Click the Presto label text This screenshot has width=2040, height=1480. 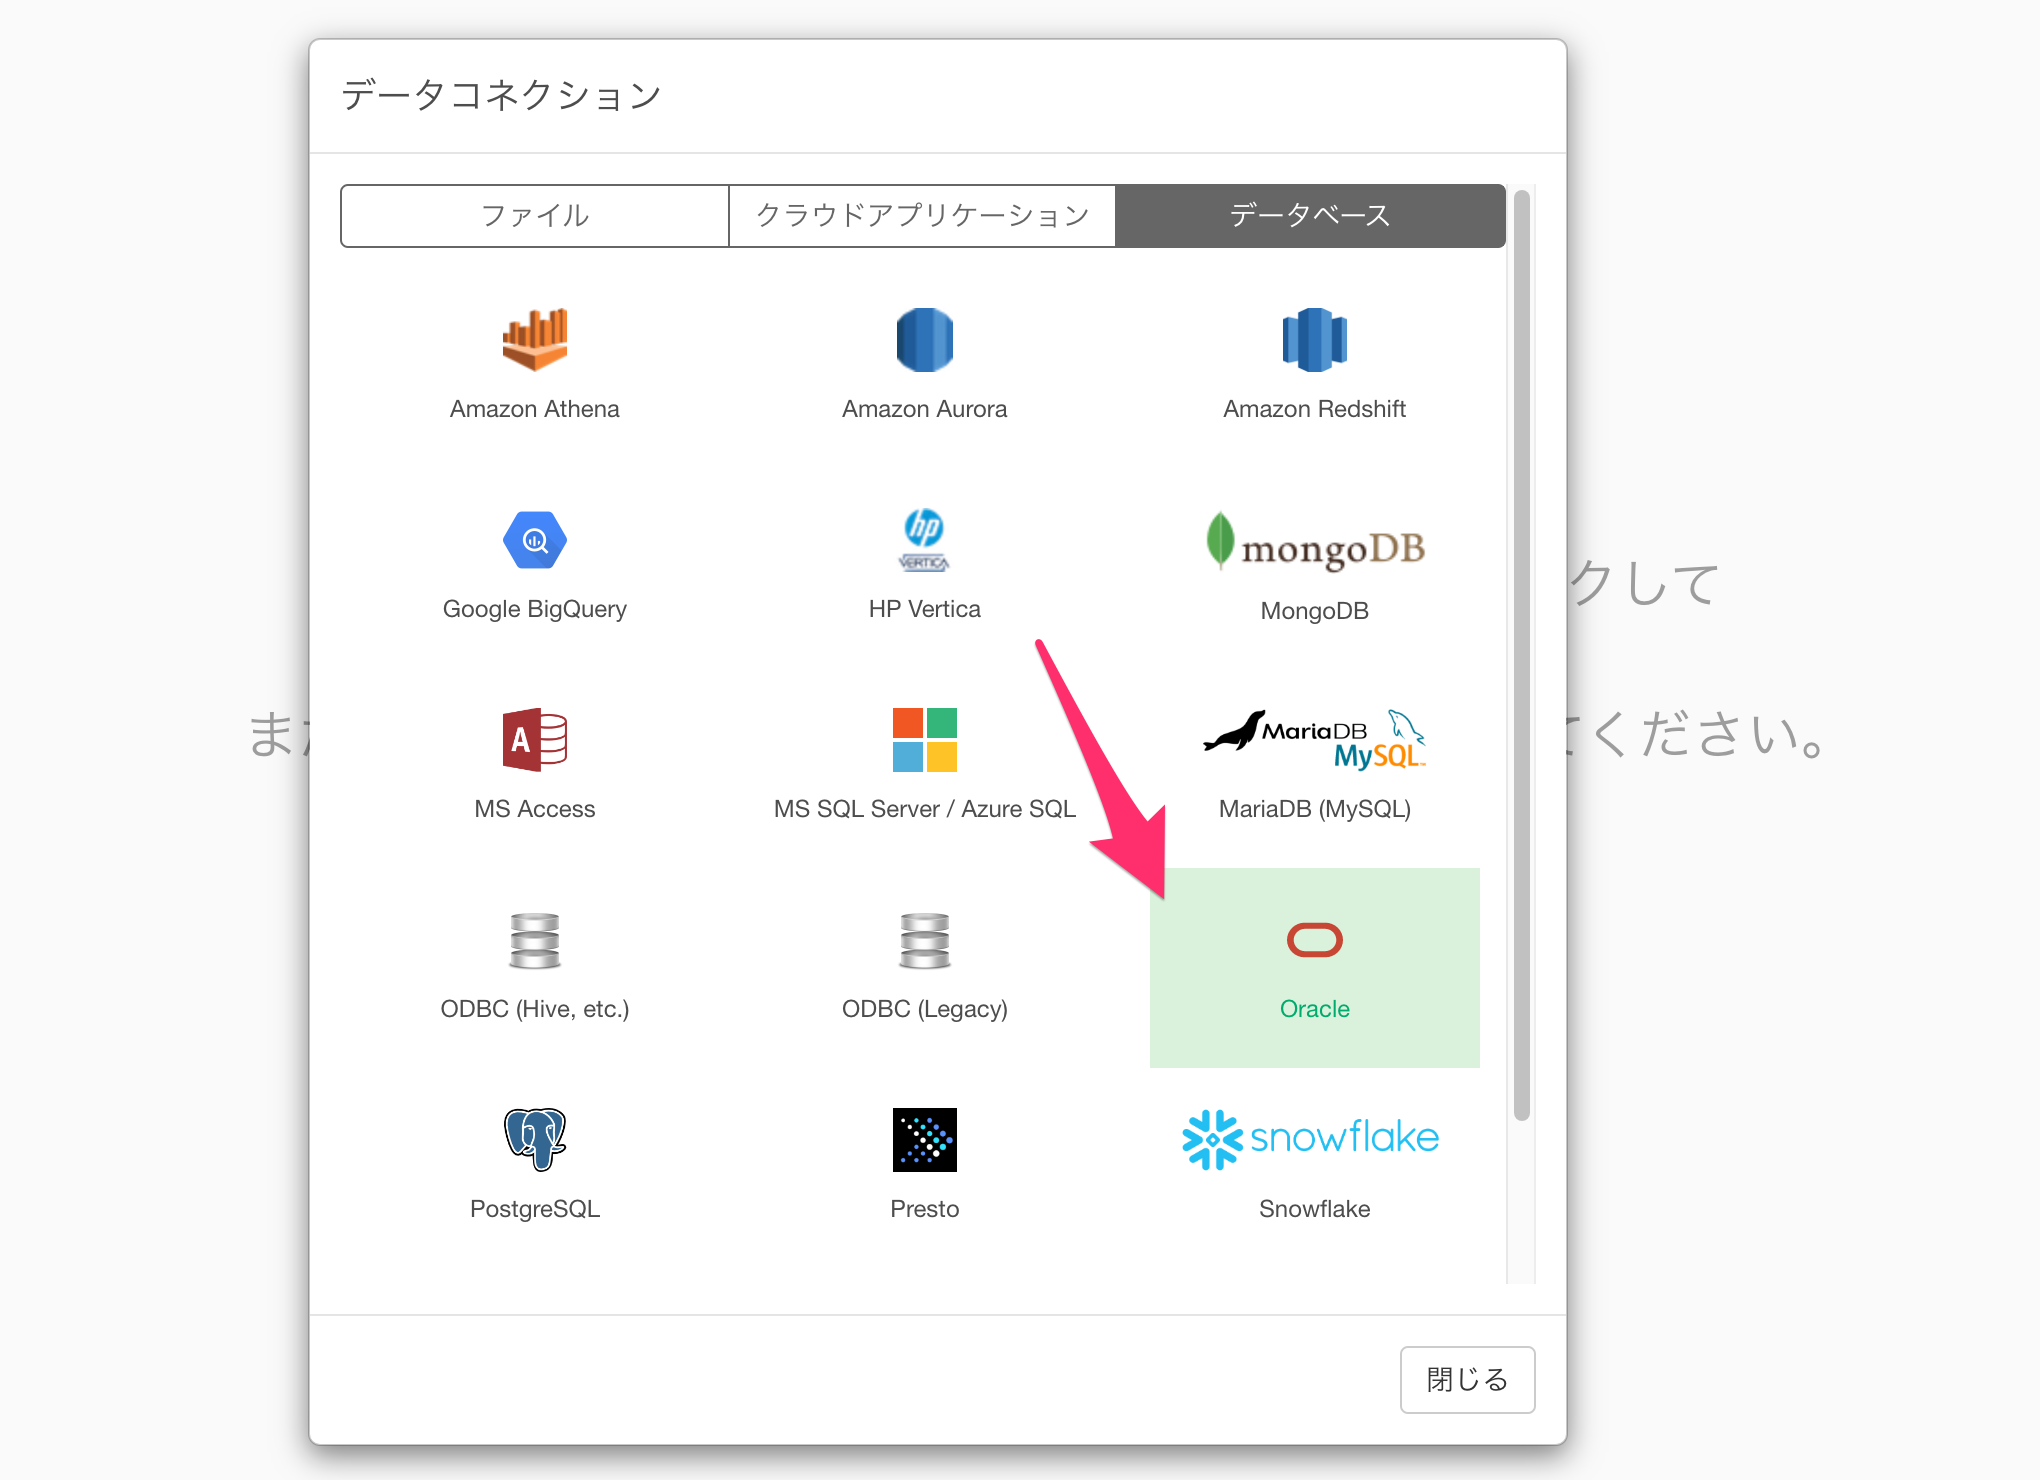pos(925,1209)
